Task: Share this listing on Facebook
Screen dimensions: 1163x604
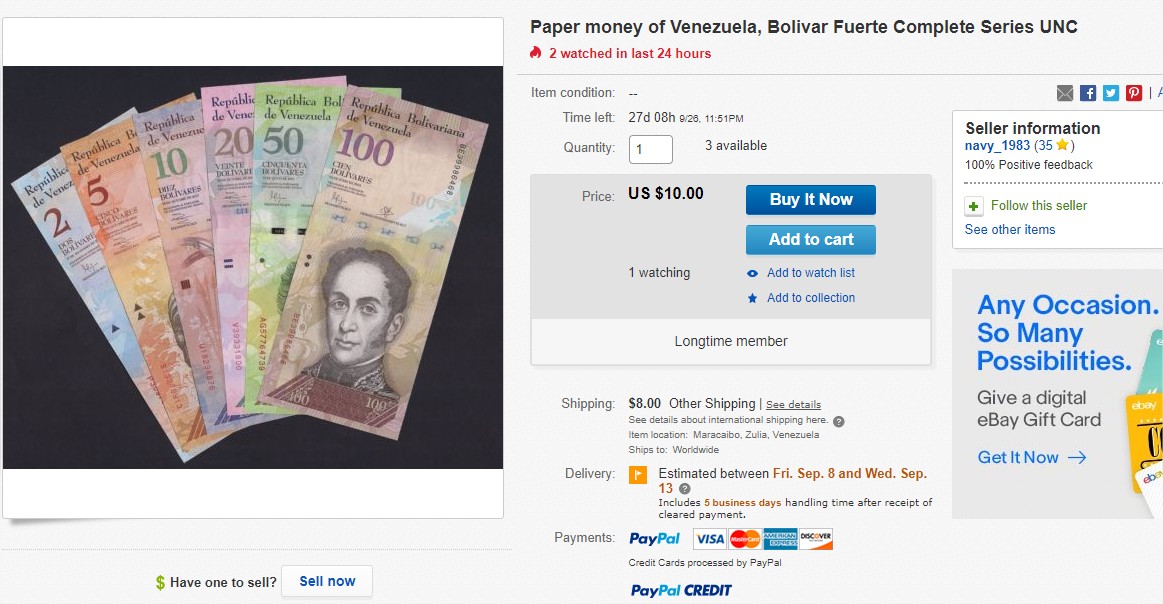Action: click(x=1088, y=93)
